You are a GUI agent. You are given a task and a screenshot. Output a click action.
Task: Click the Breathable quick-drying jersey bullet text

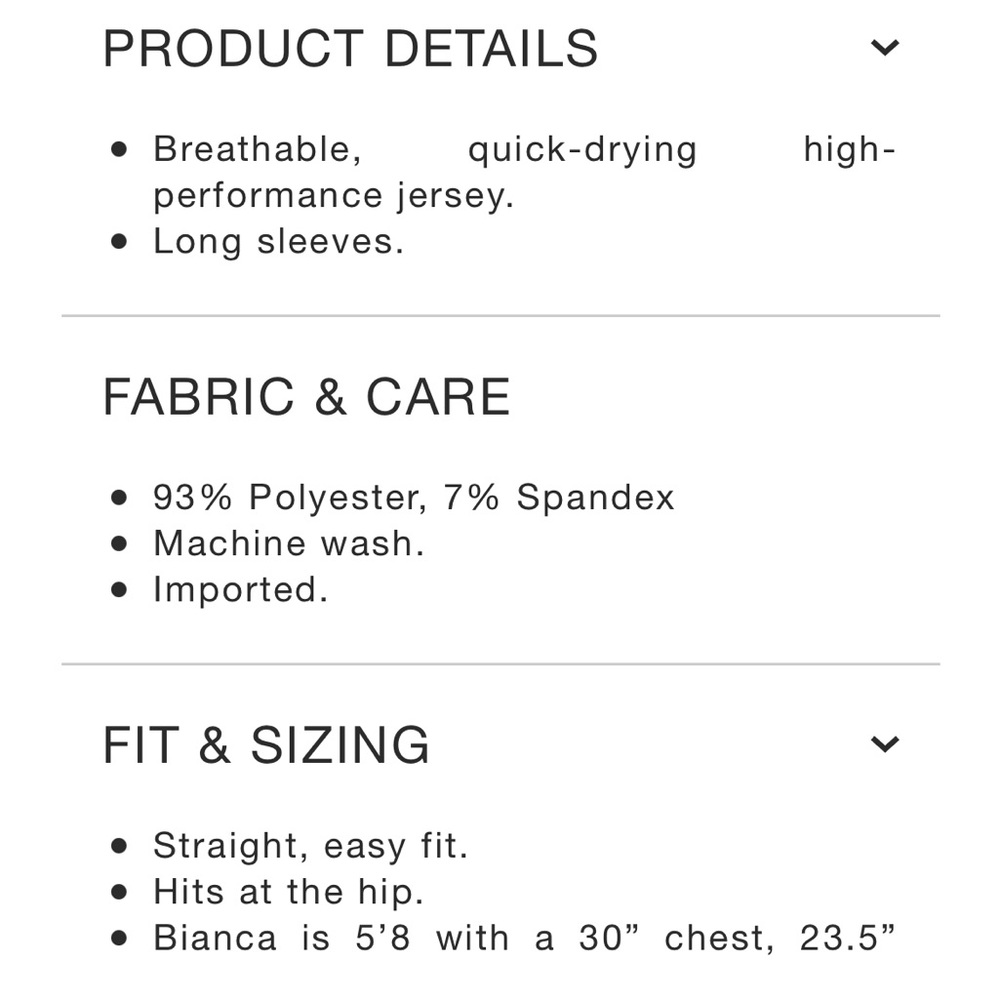click(x=524, y=172)
